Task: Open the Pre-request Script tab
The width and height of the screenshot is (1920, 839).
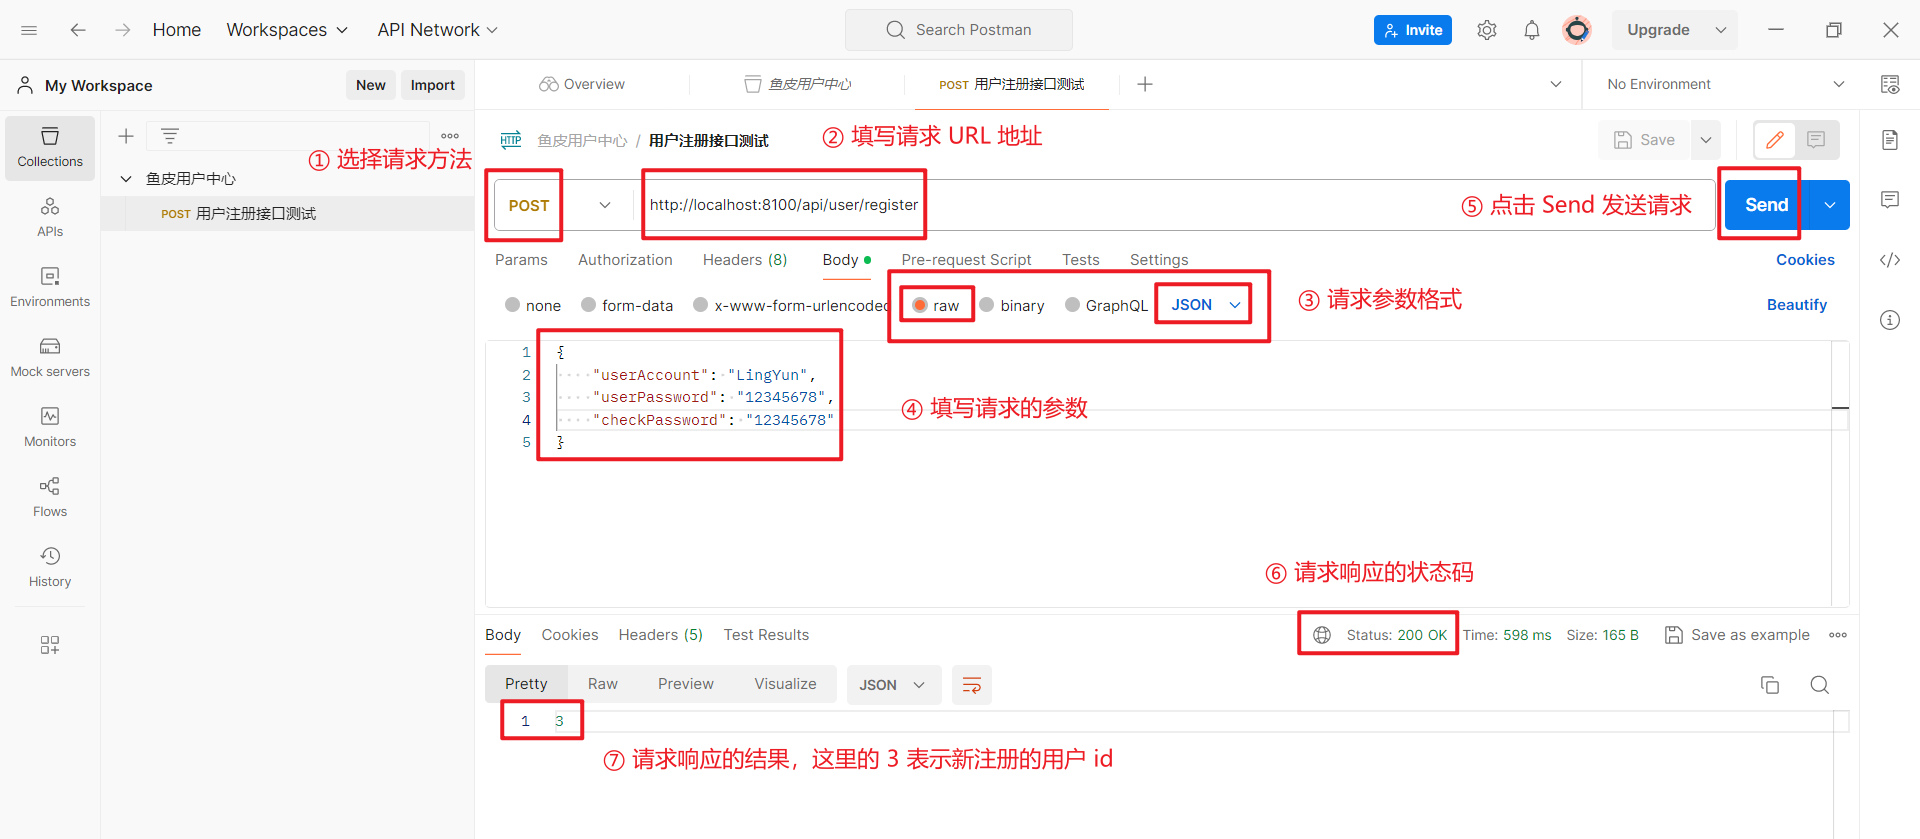Action: tap(965, 260)
